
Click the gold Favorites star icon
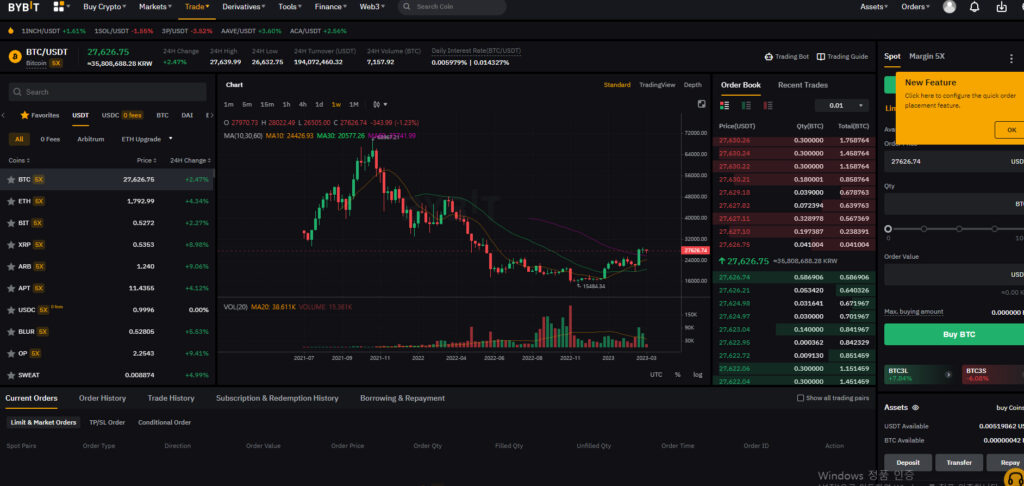[25, 115]
